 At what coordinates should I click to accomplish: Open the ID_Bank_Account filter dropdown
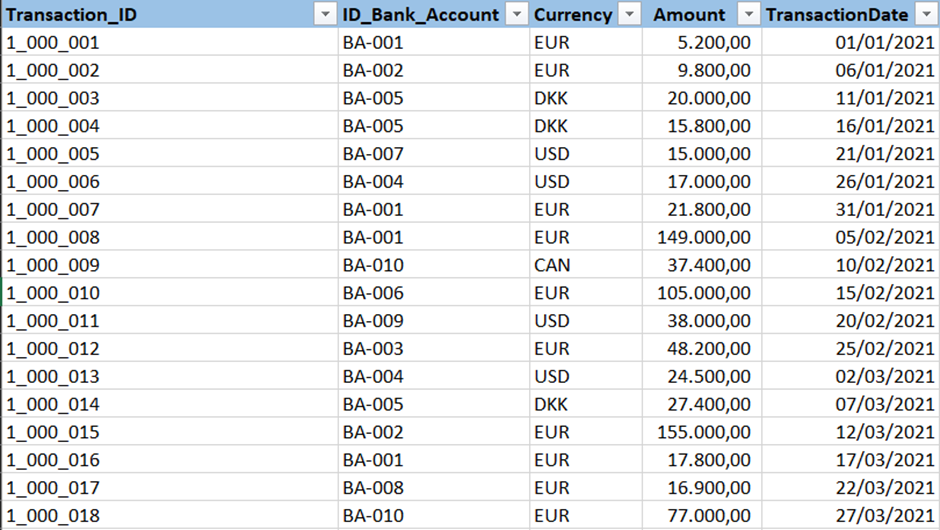pos(517,14)
